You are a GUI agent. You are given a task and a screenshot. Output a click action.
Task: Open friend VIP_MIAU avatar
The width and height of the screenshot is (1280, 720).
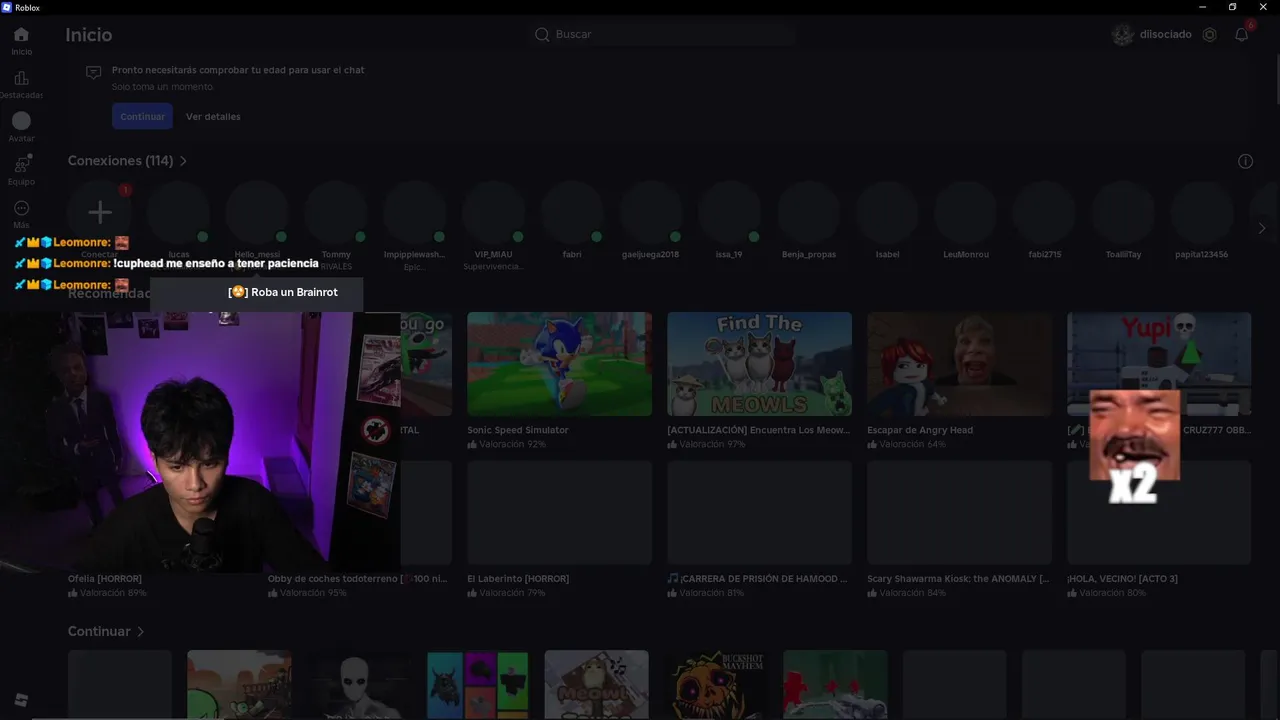point(493,212)
